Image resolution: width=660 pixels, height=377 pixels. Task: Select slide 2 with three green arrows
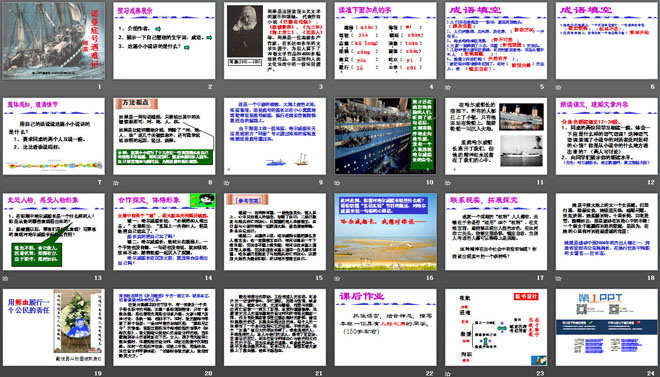(x=164, y=41)
